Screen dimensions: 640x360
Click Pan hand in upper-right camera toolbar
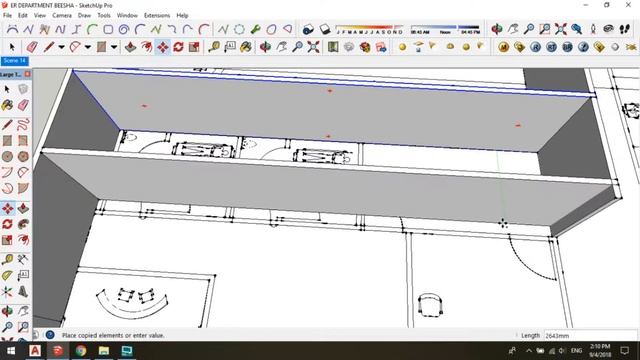pos(513,29)
